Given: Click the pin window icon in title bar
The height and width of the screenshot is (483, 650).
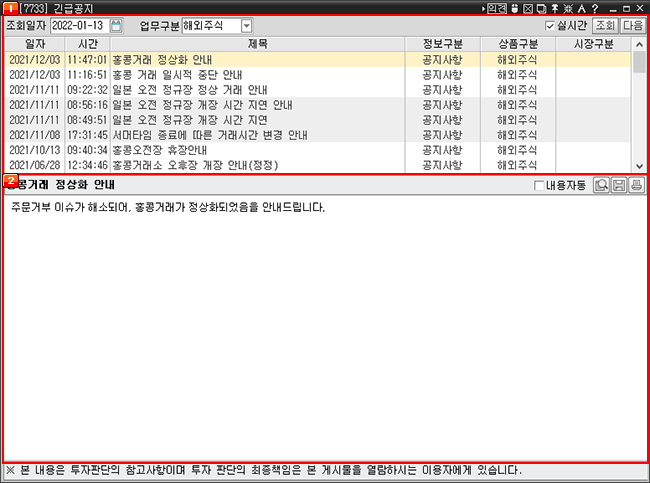Looking at the screenshot, I should coord(554,8).
